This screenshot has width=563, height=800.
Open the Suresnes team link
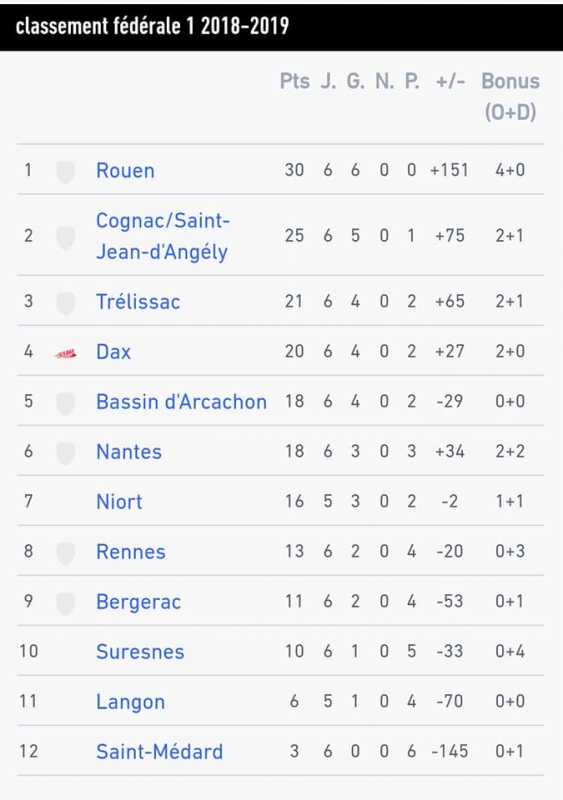140,652
